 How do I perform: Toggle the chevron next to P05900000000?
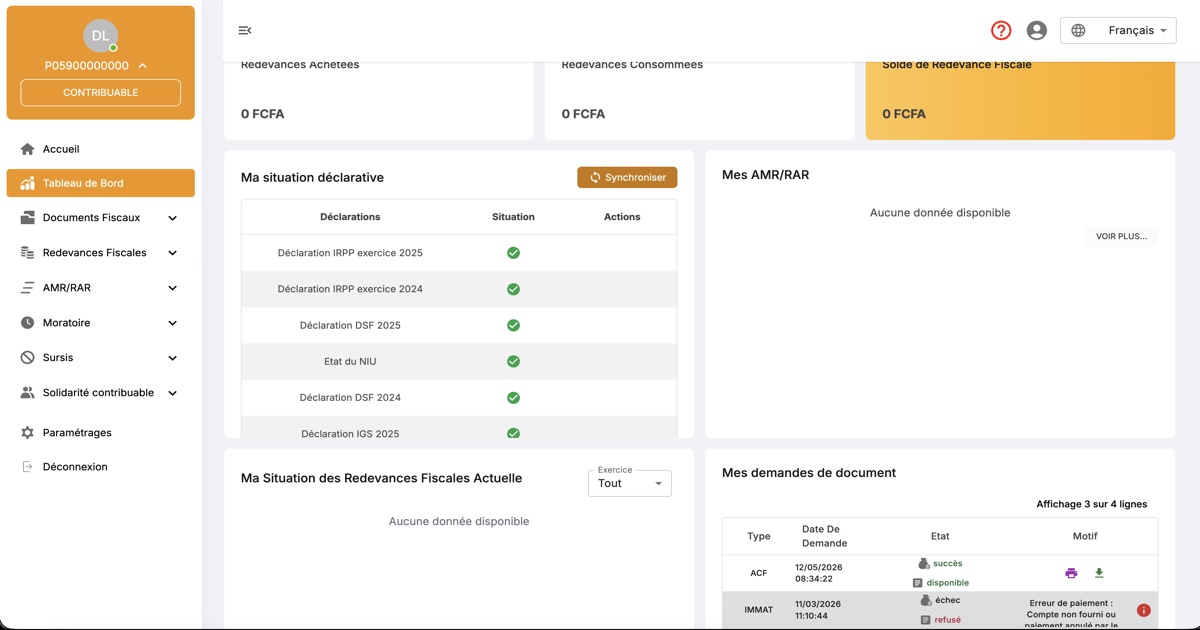coord(142,66)
